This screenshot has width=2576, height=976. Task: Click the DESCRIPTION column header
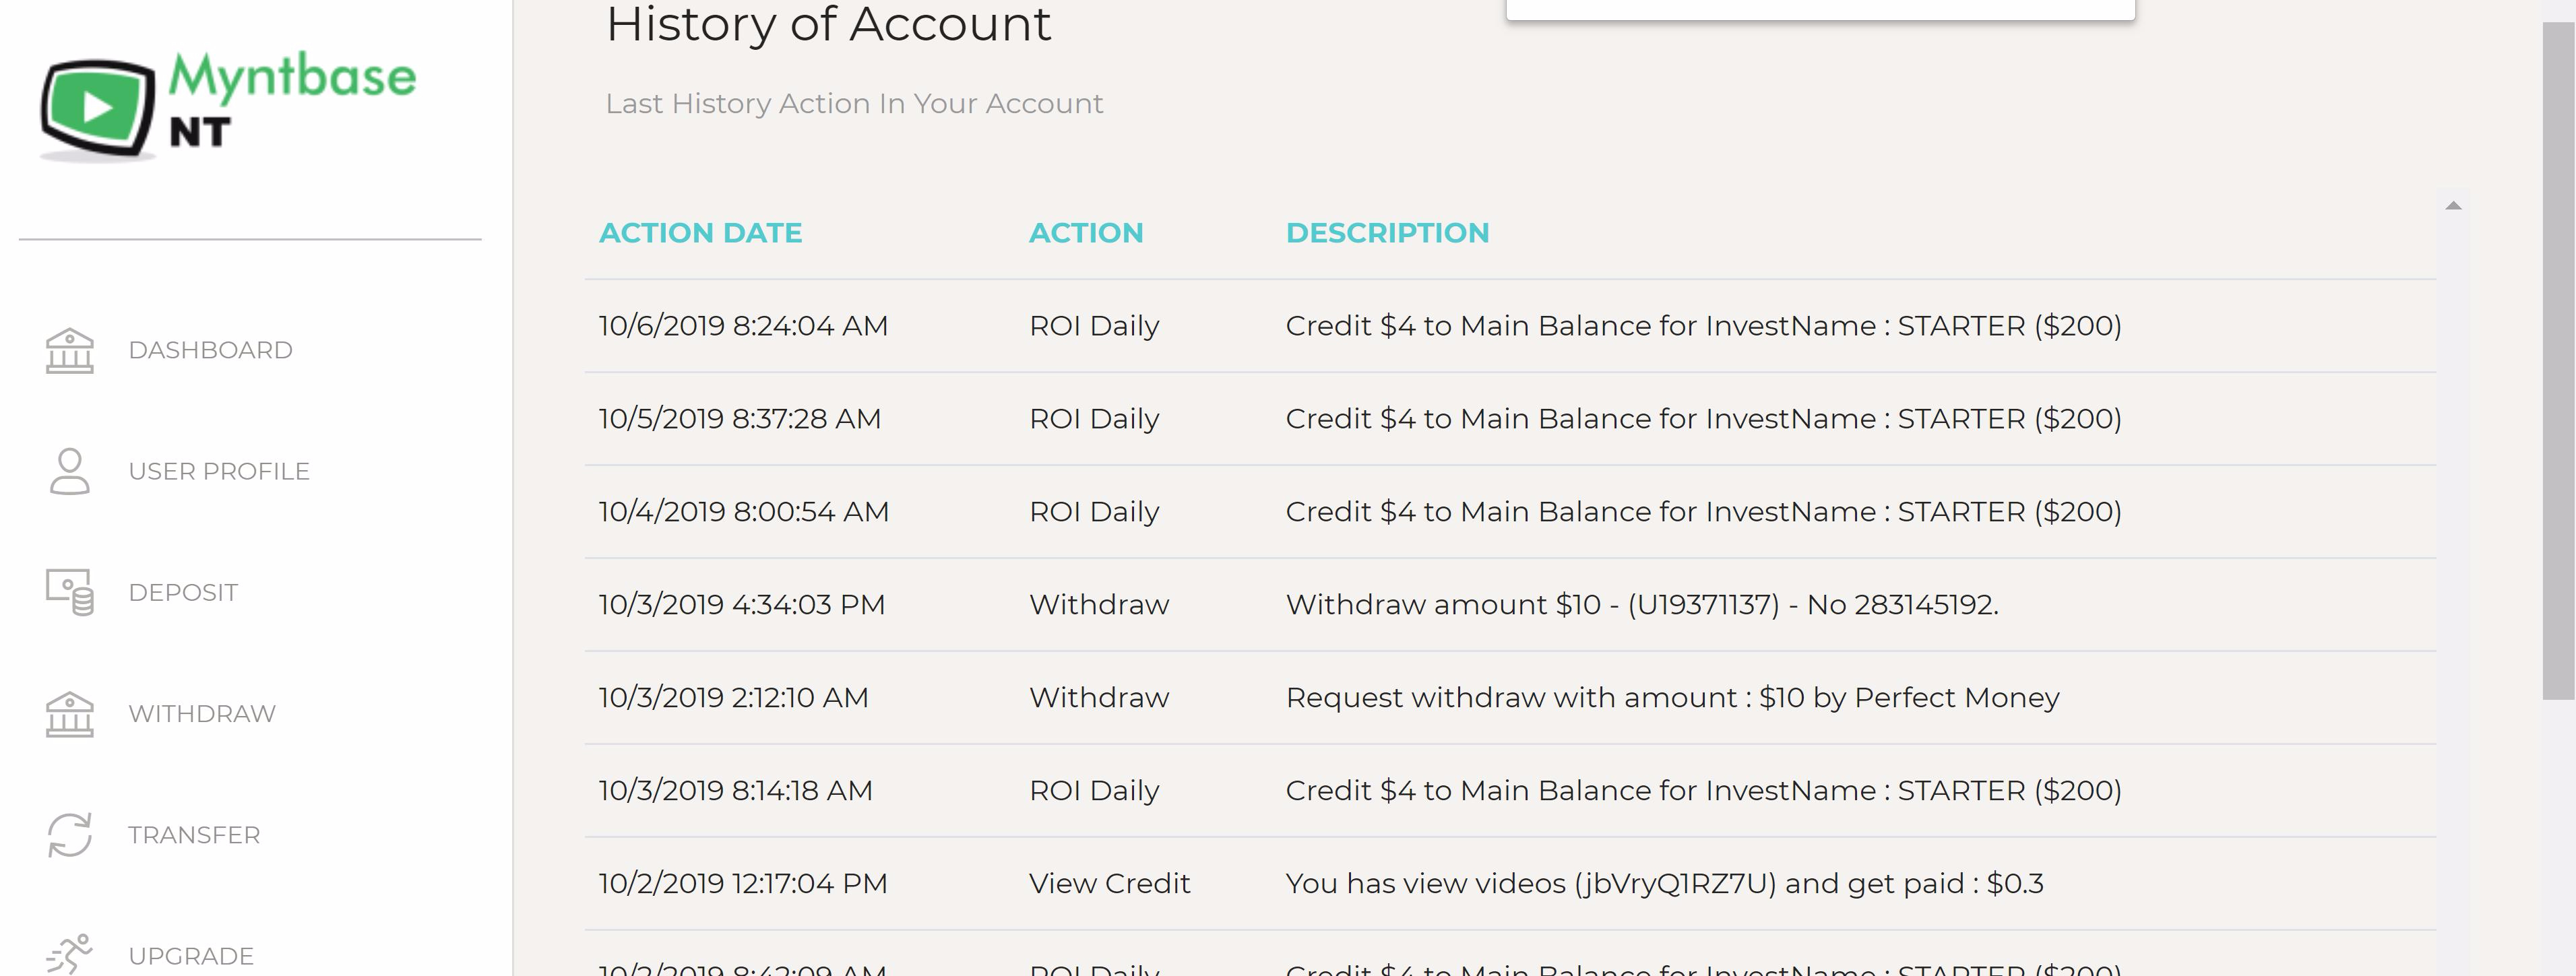click(1387, 233)
